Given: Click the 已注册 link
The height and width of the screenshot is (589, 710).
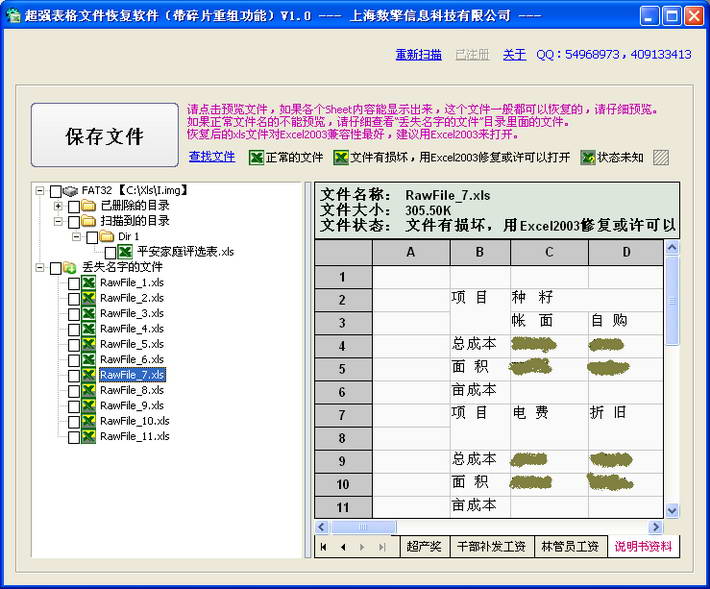Looking at the screenshot, I should 472,55.
